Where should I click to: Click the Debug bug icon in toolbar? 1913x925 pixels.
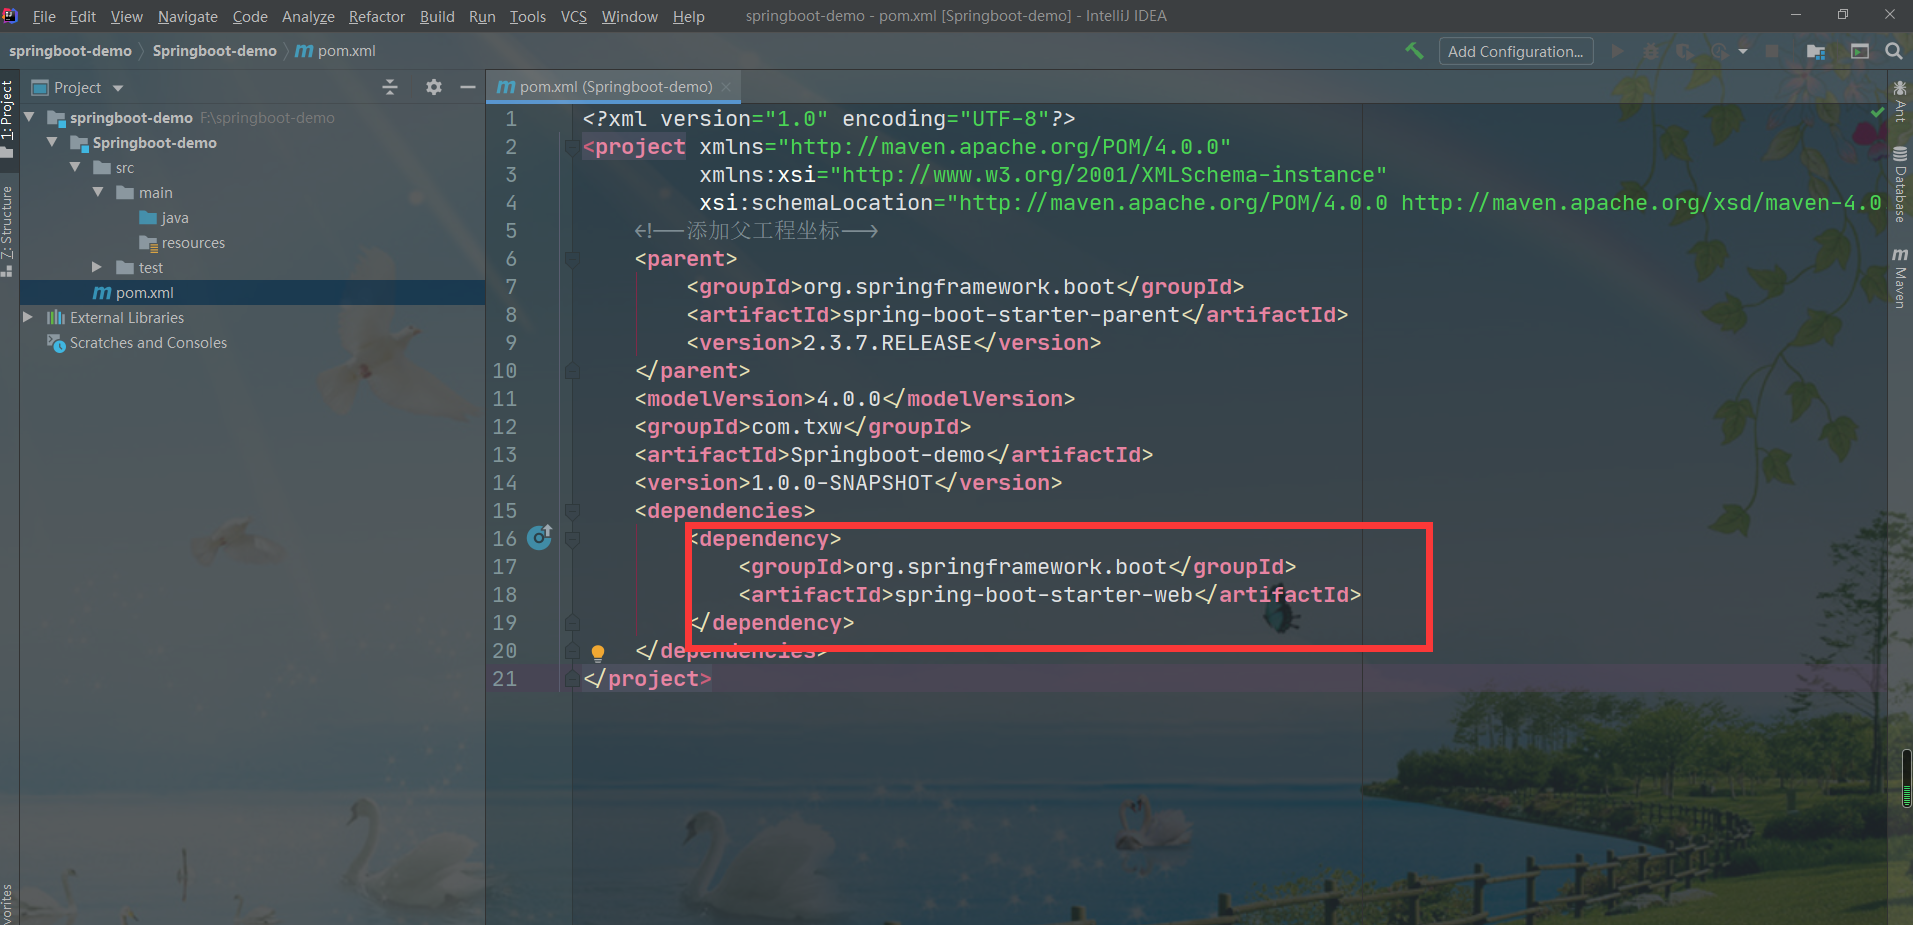(x=1651, y=51)
